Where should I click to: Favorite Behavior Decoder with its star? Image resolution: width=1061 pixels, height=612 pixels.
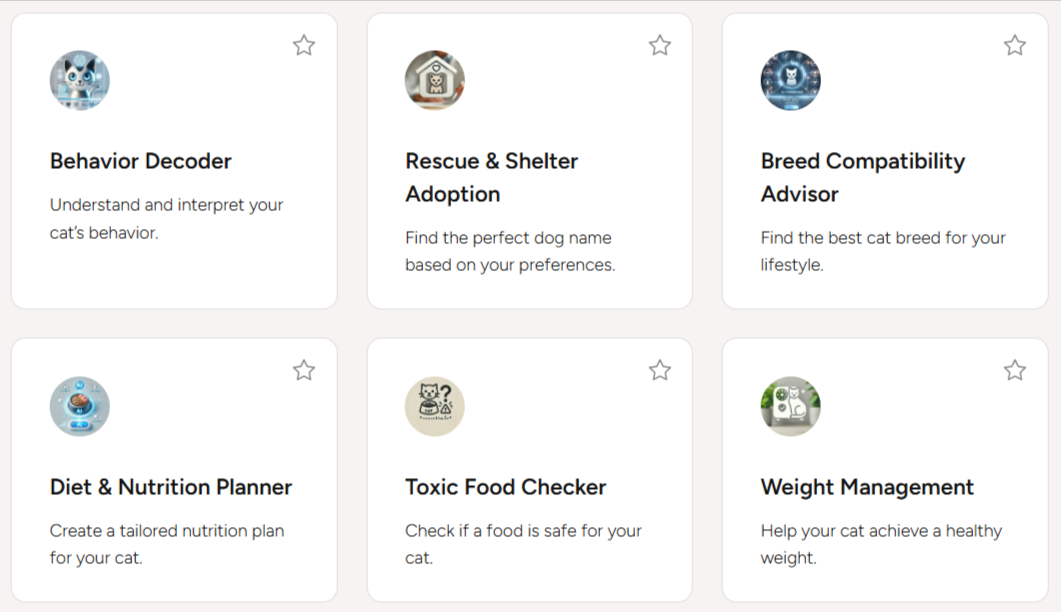(304, 45)
